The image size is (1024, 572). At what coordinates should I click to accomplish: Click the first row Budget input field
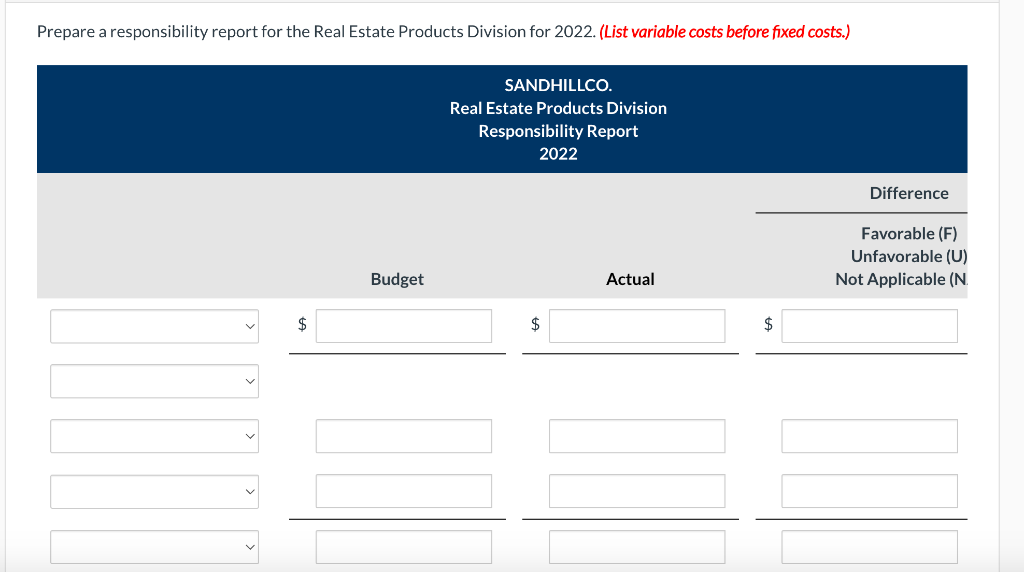[x=404, y=326]
